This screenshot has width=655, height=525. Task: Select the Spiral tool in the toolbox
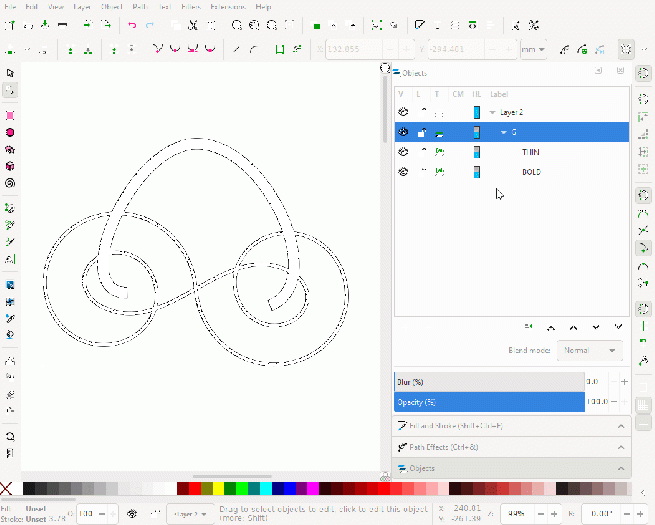click(10, 183)
